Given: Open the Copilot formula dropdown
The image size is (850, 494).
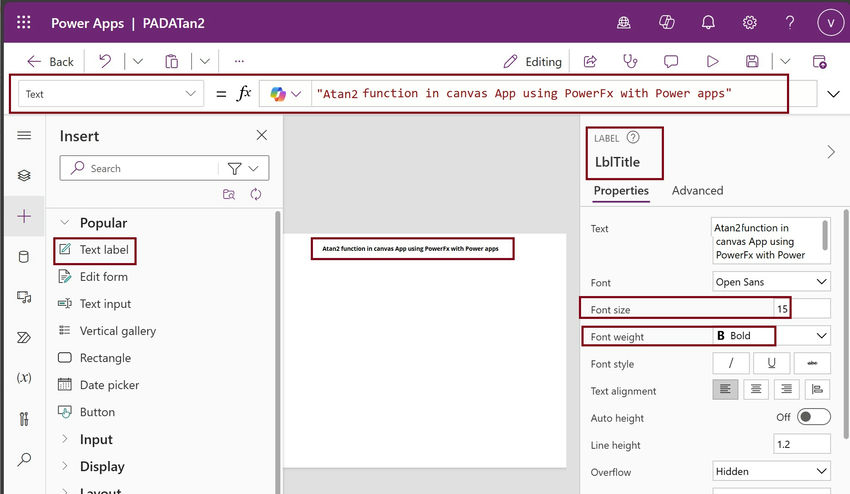Looking at the screenshot, I should click(286, 94).
